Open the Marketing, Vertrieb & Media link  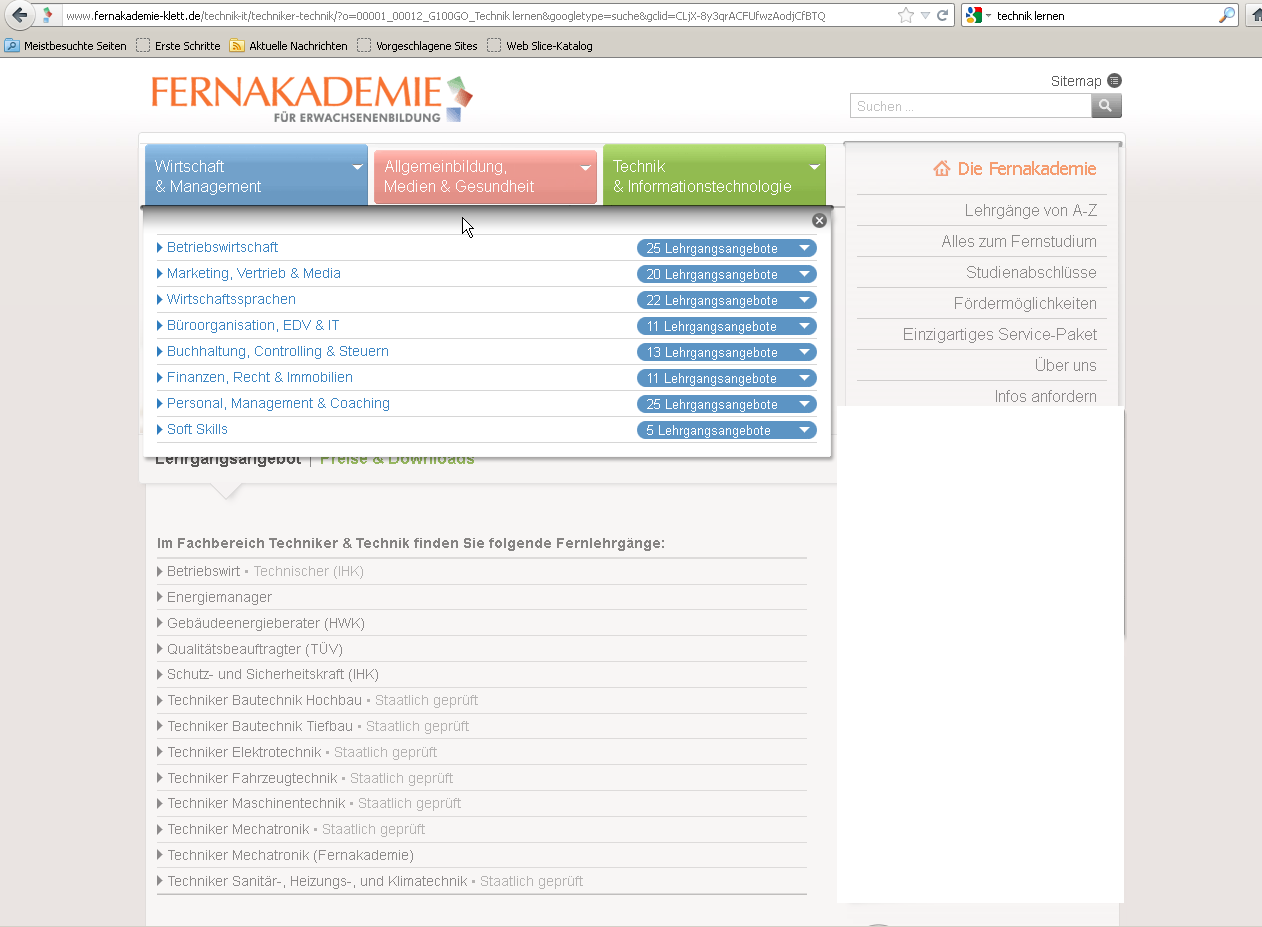pos(253,273)
